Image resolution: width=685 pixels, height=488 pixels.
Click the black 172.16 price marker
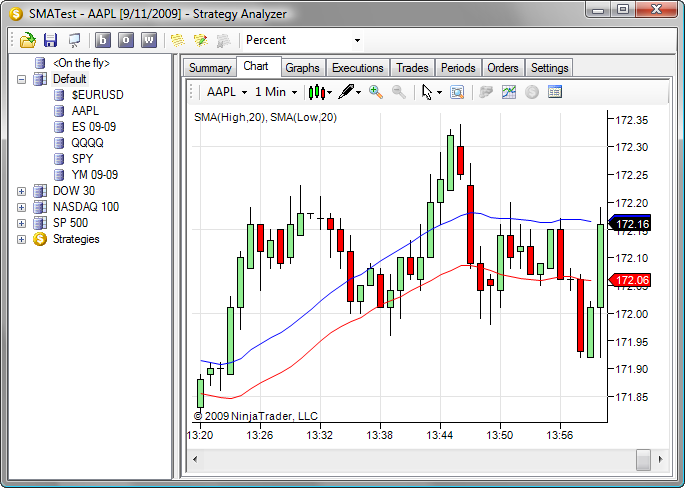click(630, 224)
